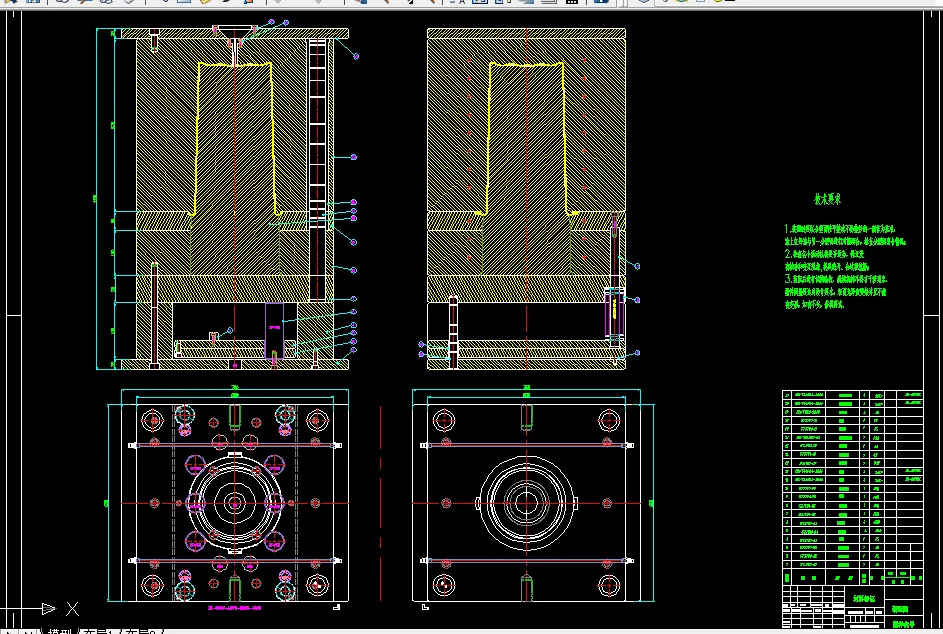The width and height of the screenshot is (943, 634).
Task: Pick the concentric circles in the lower-right plan
Action: click(x=526, y=503)
